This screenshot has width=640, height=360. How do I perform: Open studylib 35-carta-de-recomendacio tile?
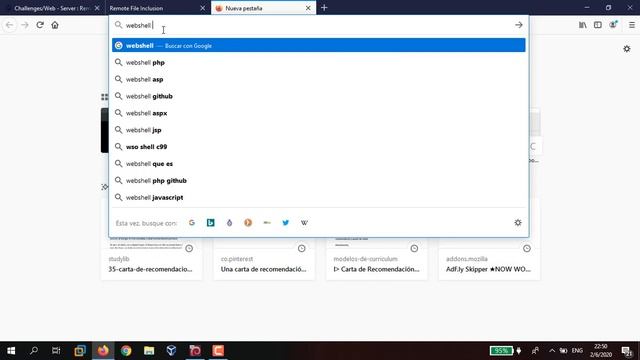(x=151, y=259)
